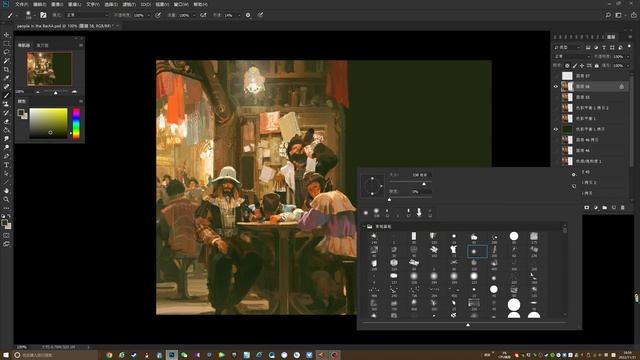Create a new layer from Layers panel bottom
This screenshot has width=640, height=360.
(x=613, y=207)
